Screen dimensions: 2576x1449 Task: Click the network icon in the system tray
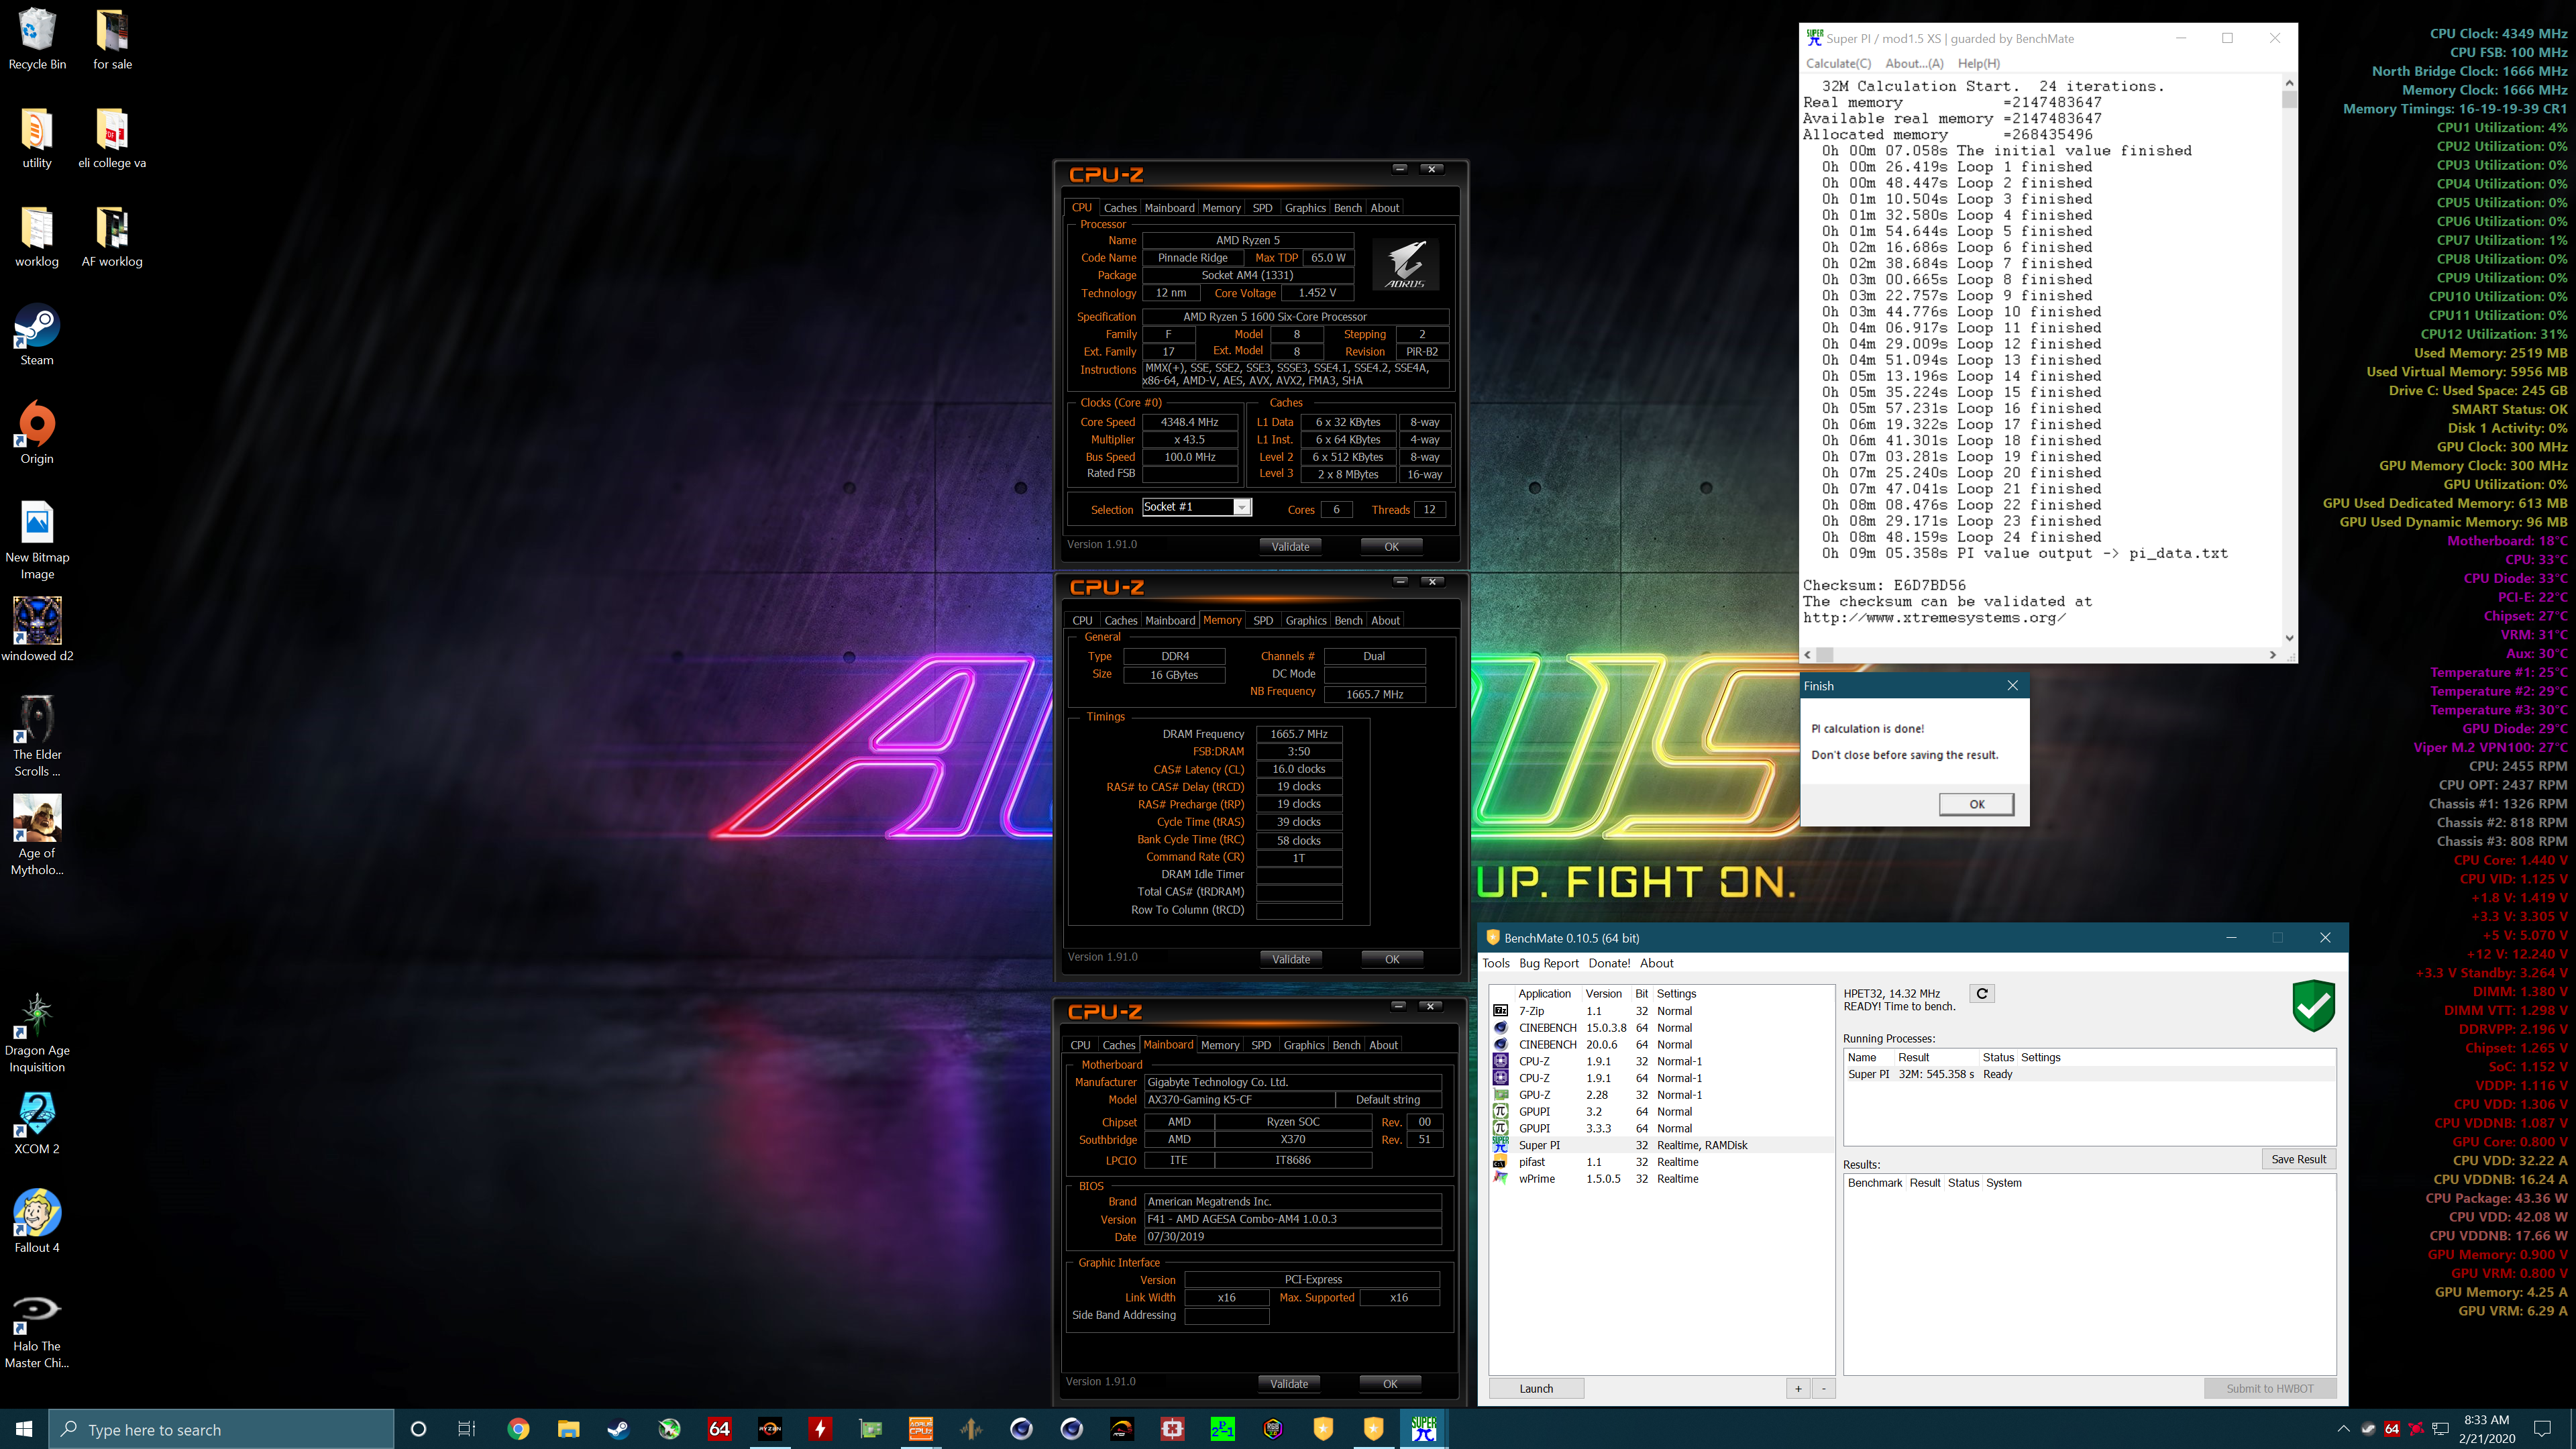[x=2440, y=1429]
